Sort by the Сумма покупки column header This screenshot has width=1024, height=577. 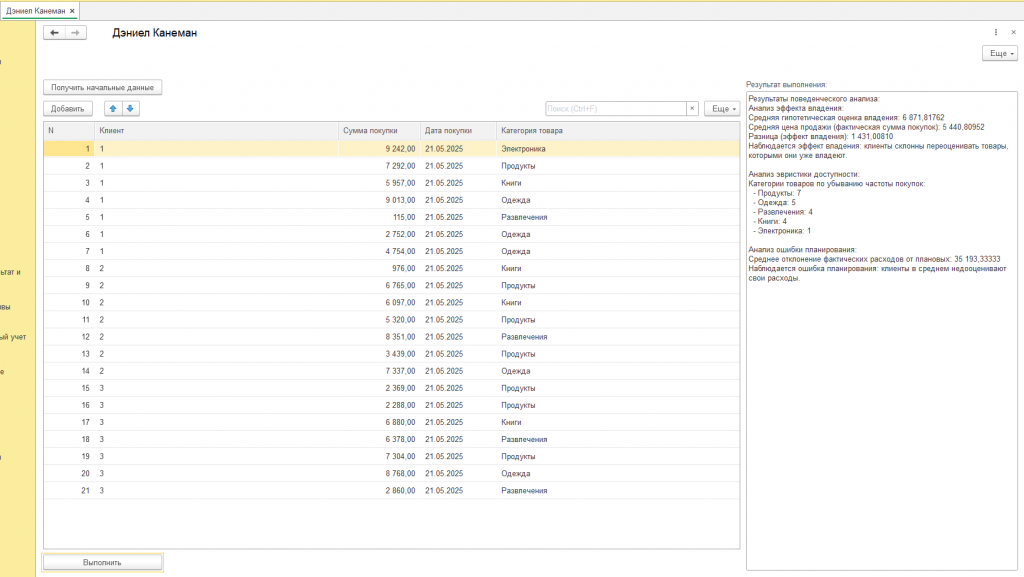tap(379, 131)
